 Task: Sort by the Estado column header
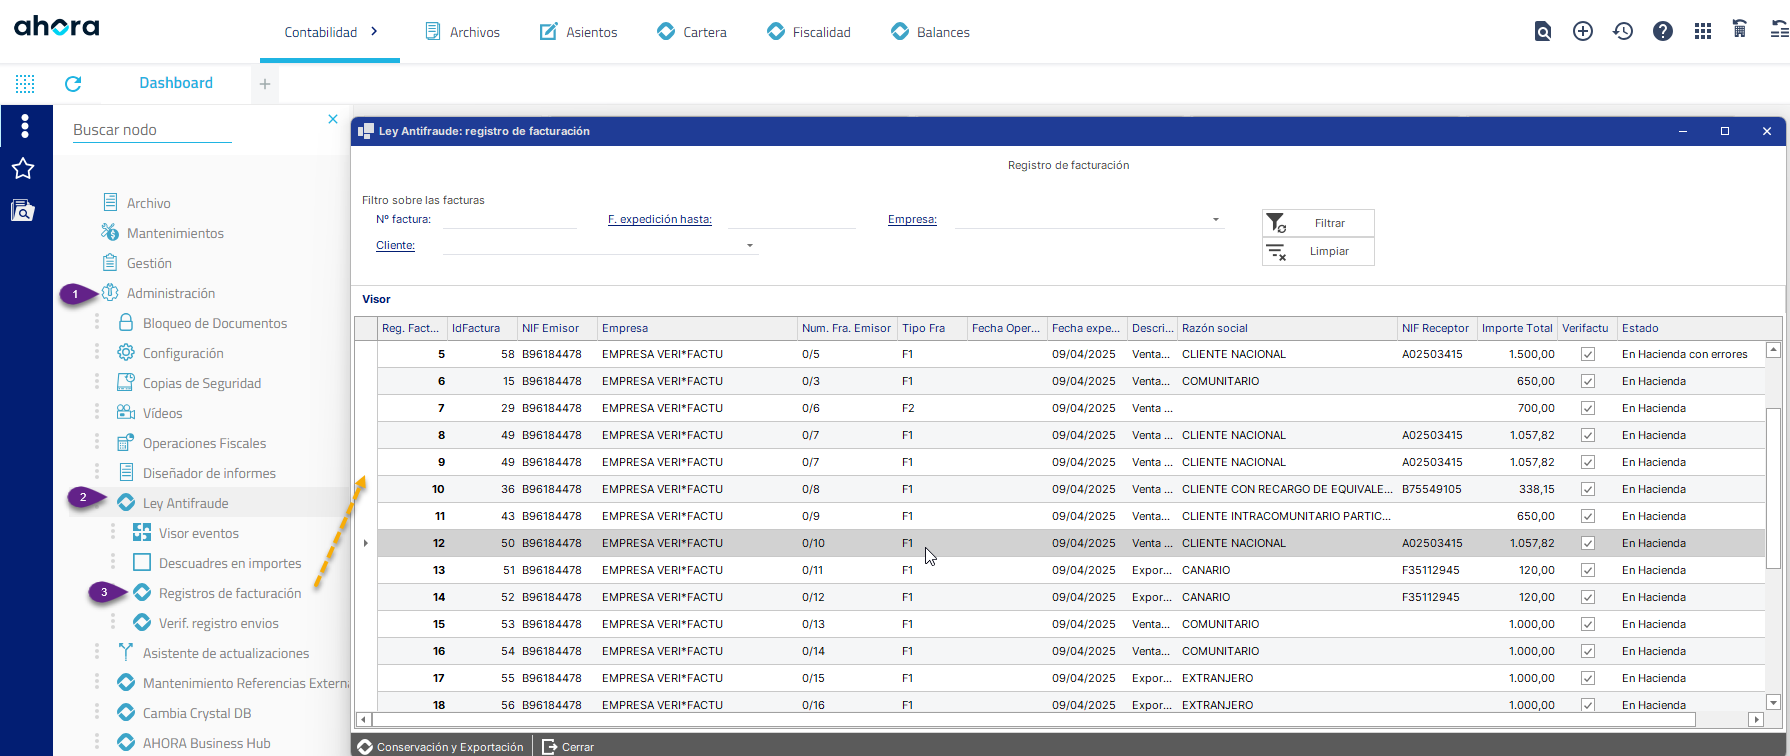tap(1640, 328)
